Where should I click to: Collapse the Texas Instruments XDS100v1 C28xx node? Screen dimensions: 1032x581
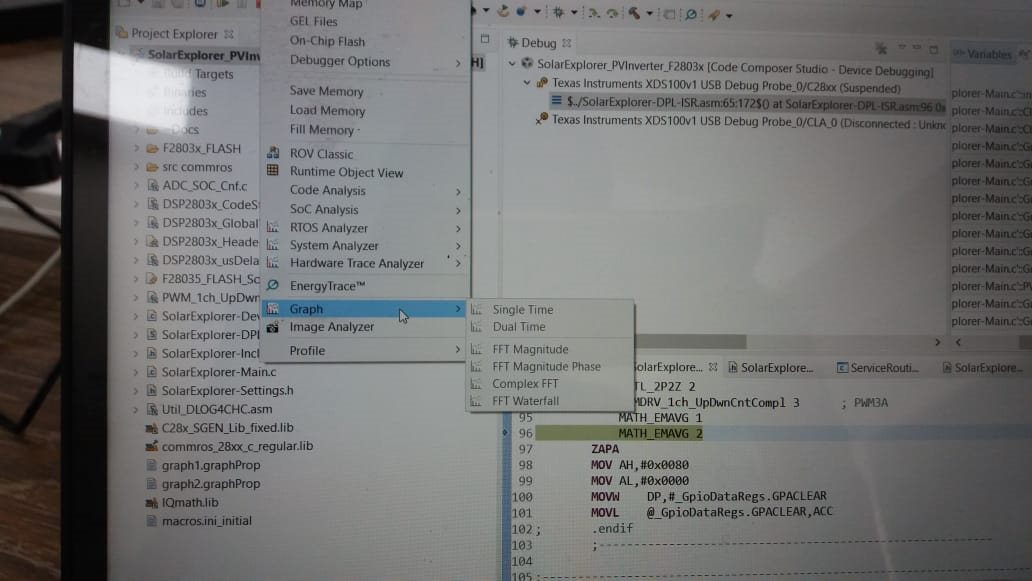pos(527,83)
